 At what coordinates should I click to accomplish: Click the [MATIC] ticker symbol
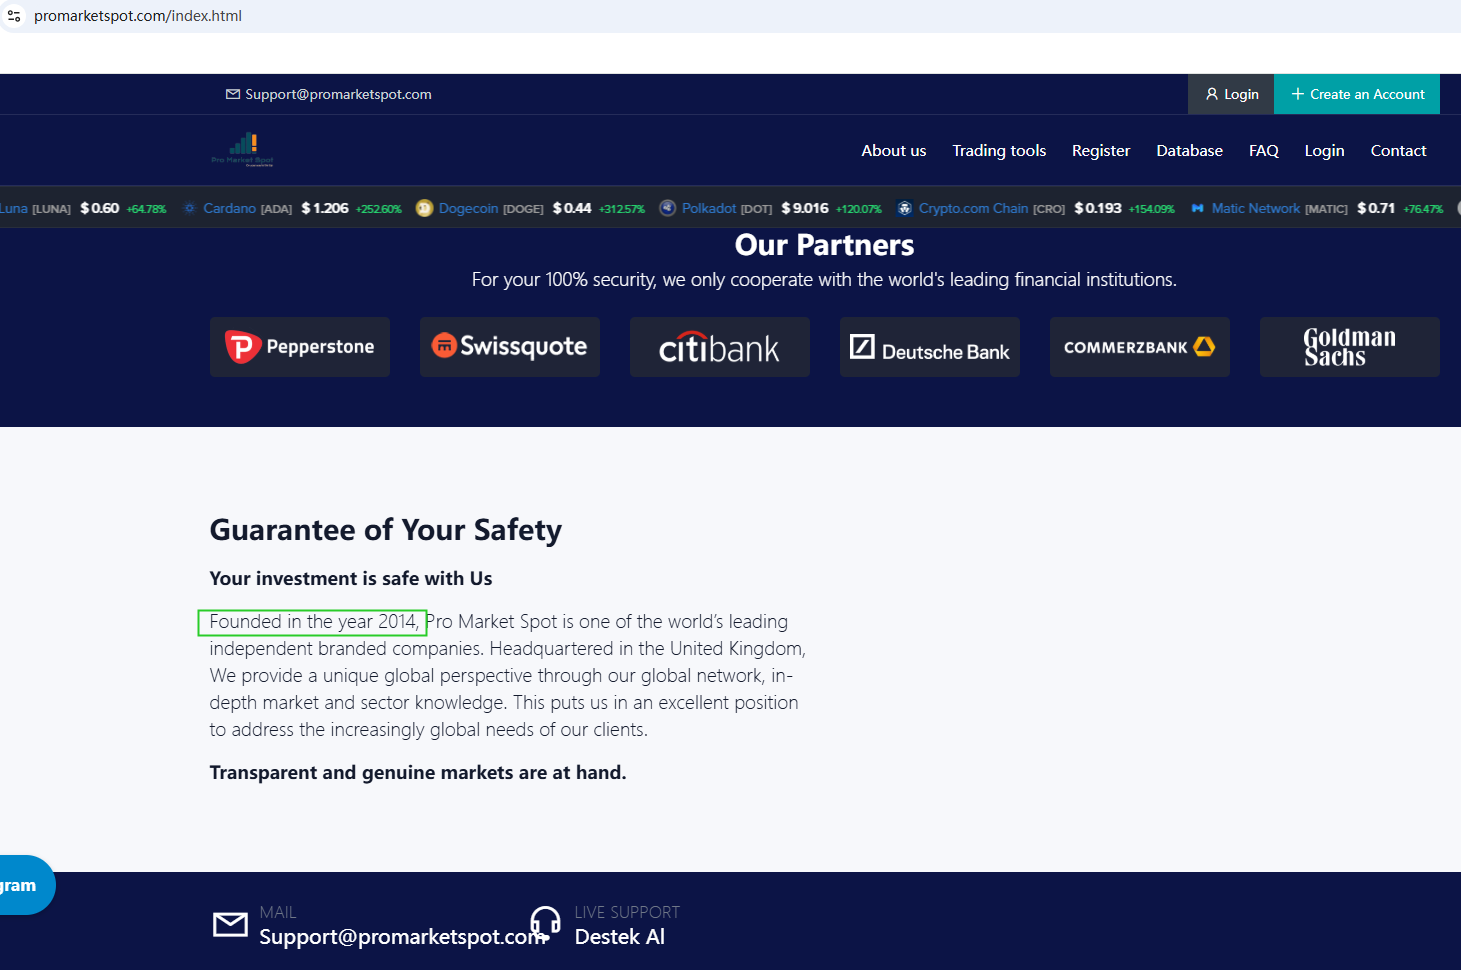[x=1327, y=209]
